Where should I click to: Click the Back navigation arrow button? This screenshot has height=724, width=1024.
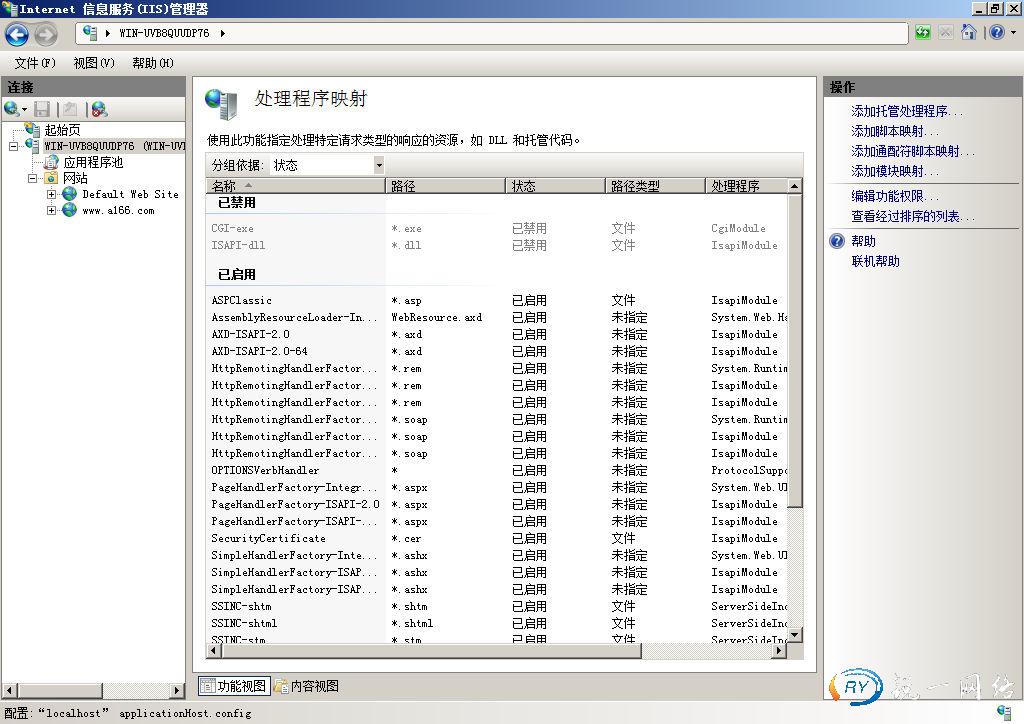17,34
